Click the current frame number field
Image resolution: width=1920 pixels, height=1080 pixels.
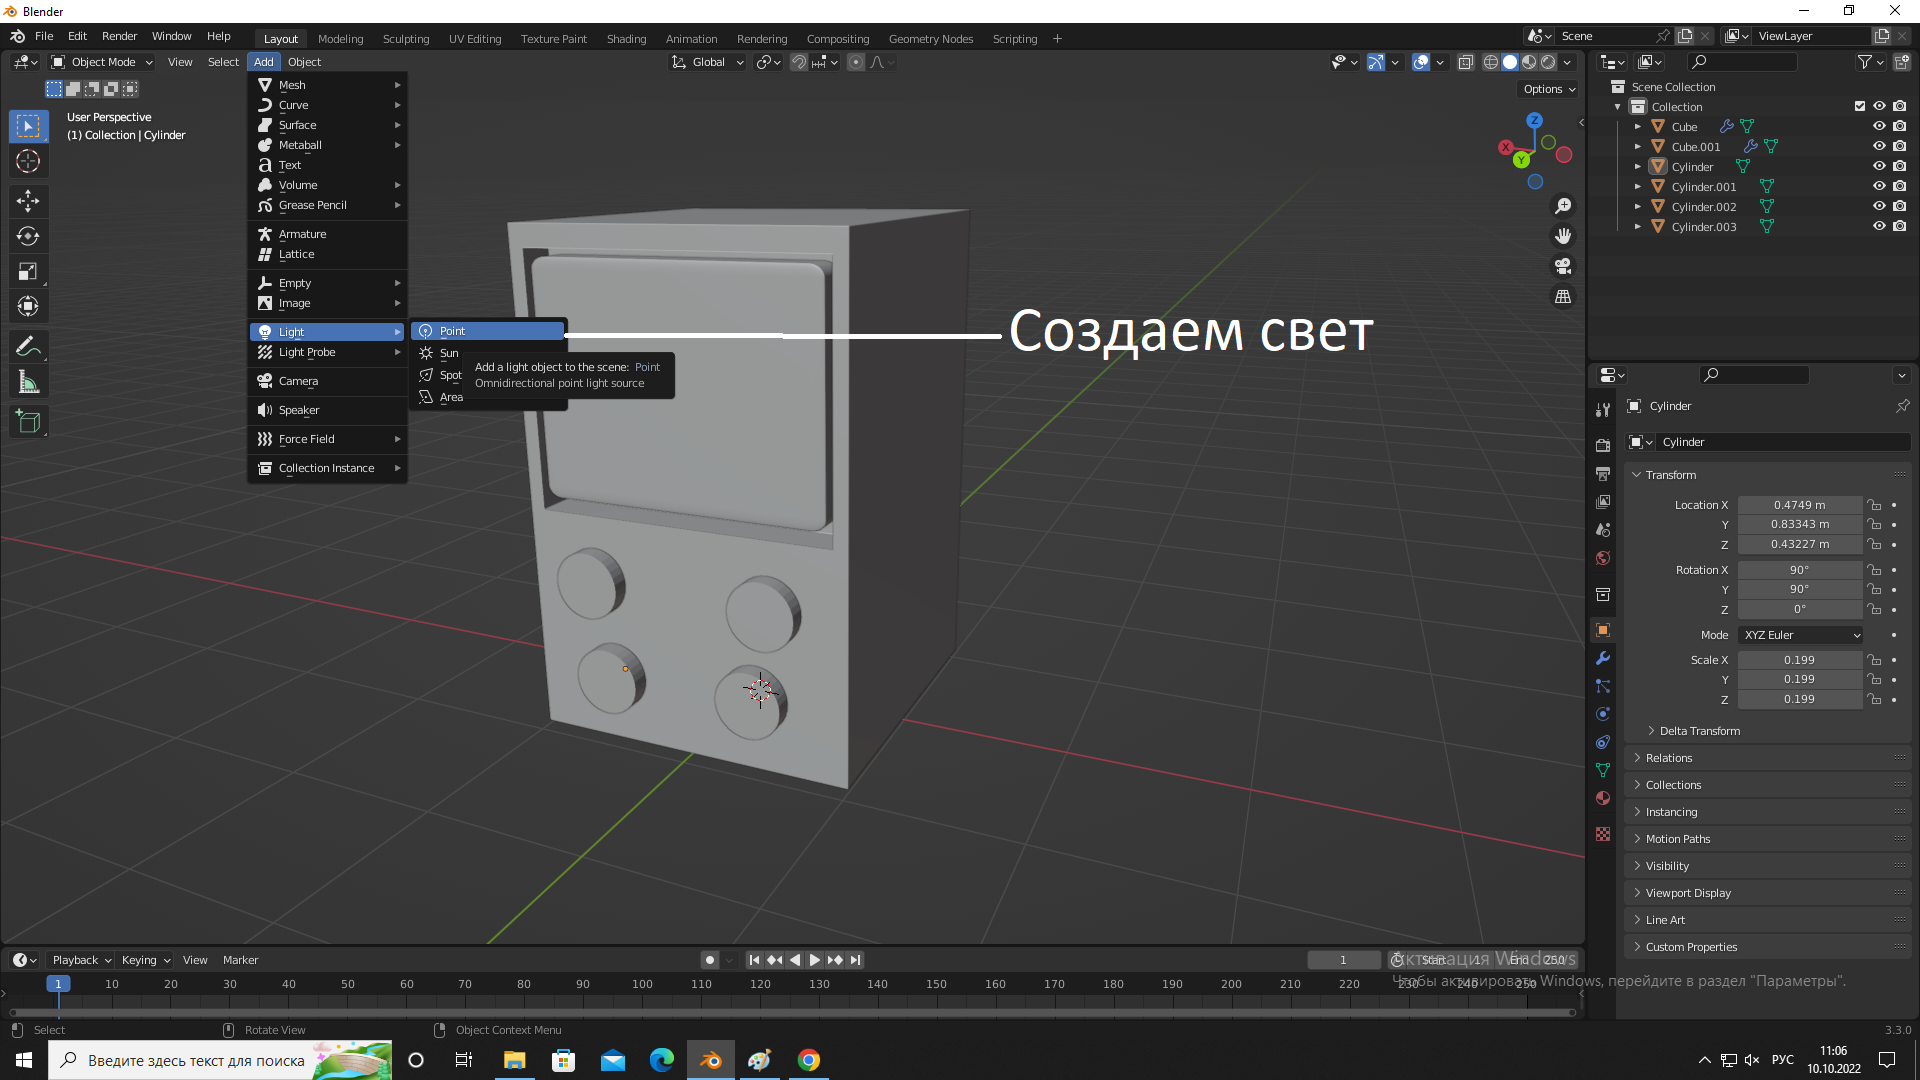(1343, 960)
